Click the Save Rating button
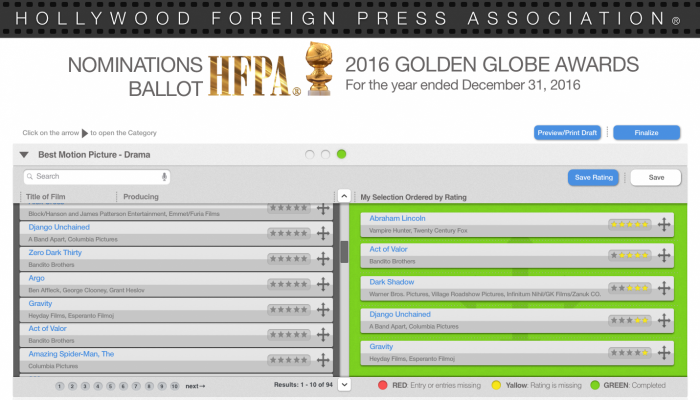The height and width of the screenshot is (400, 700). 593,177
